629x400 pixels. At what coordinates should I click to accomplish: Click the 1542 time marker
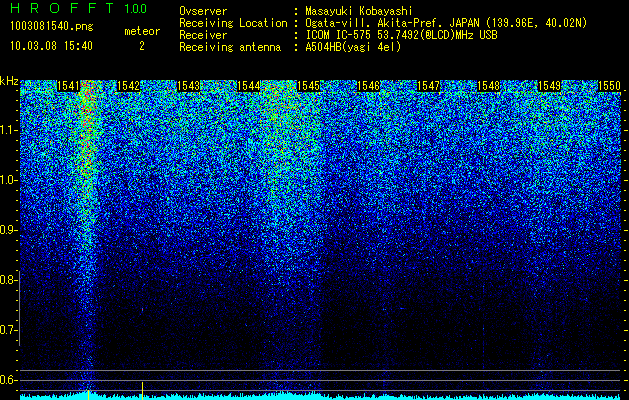tap(128, 85)
